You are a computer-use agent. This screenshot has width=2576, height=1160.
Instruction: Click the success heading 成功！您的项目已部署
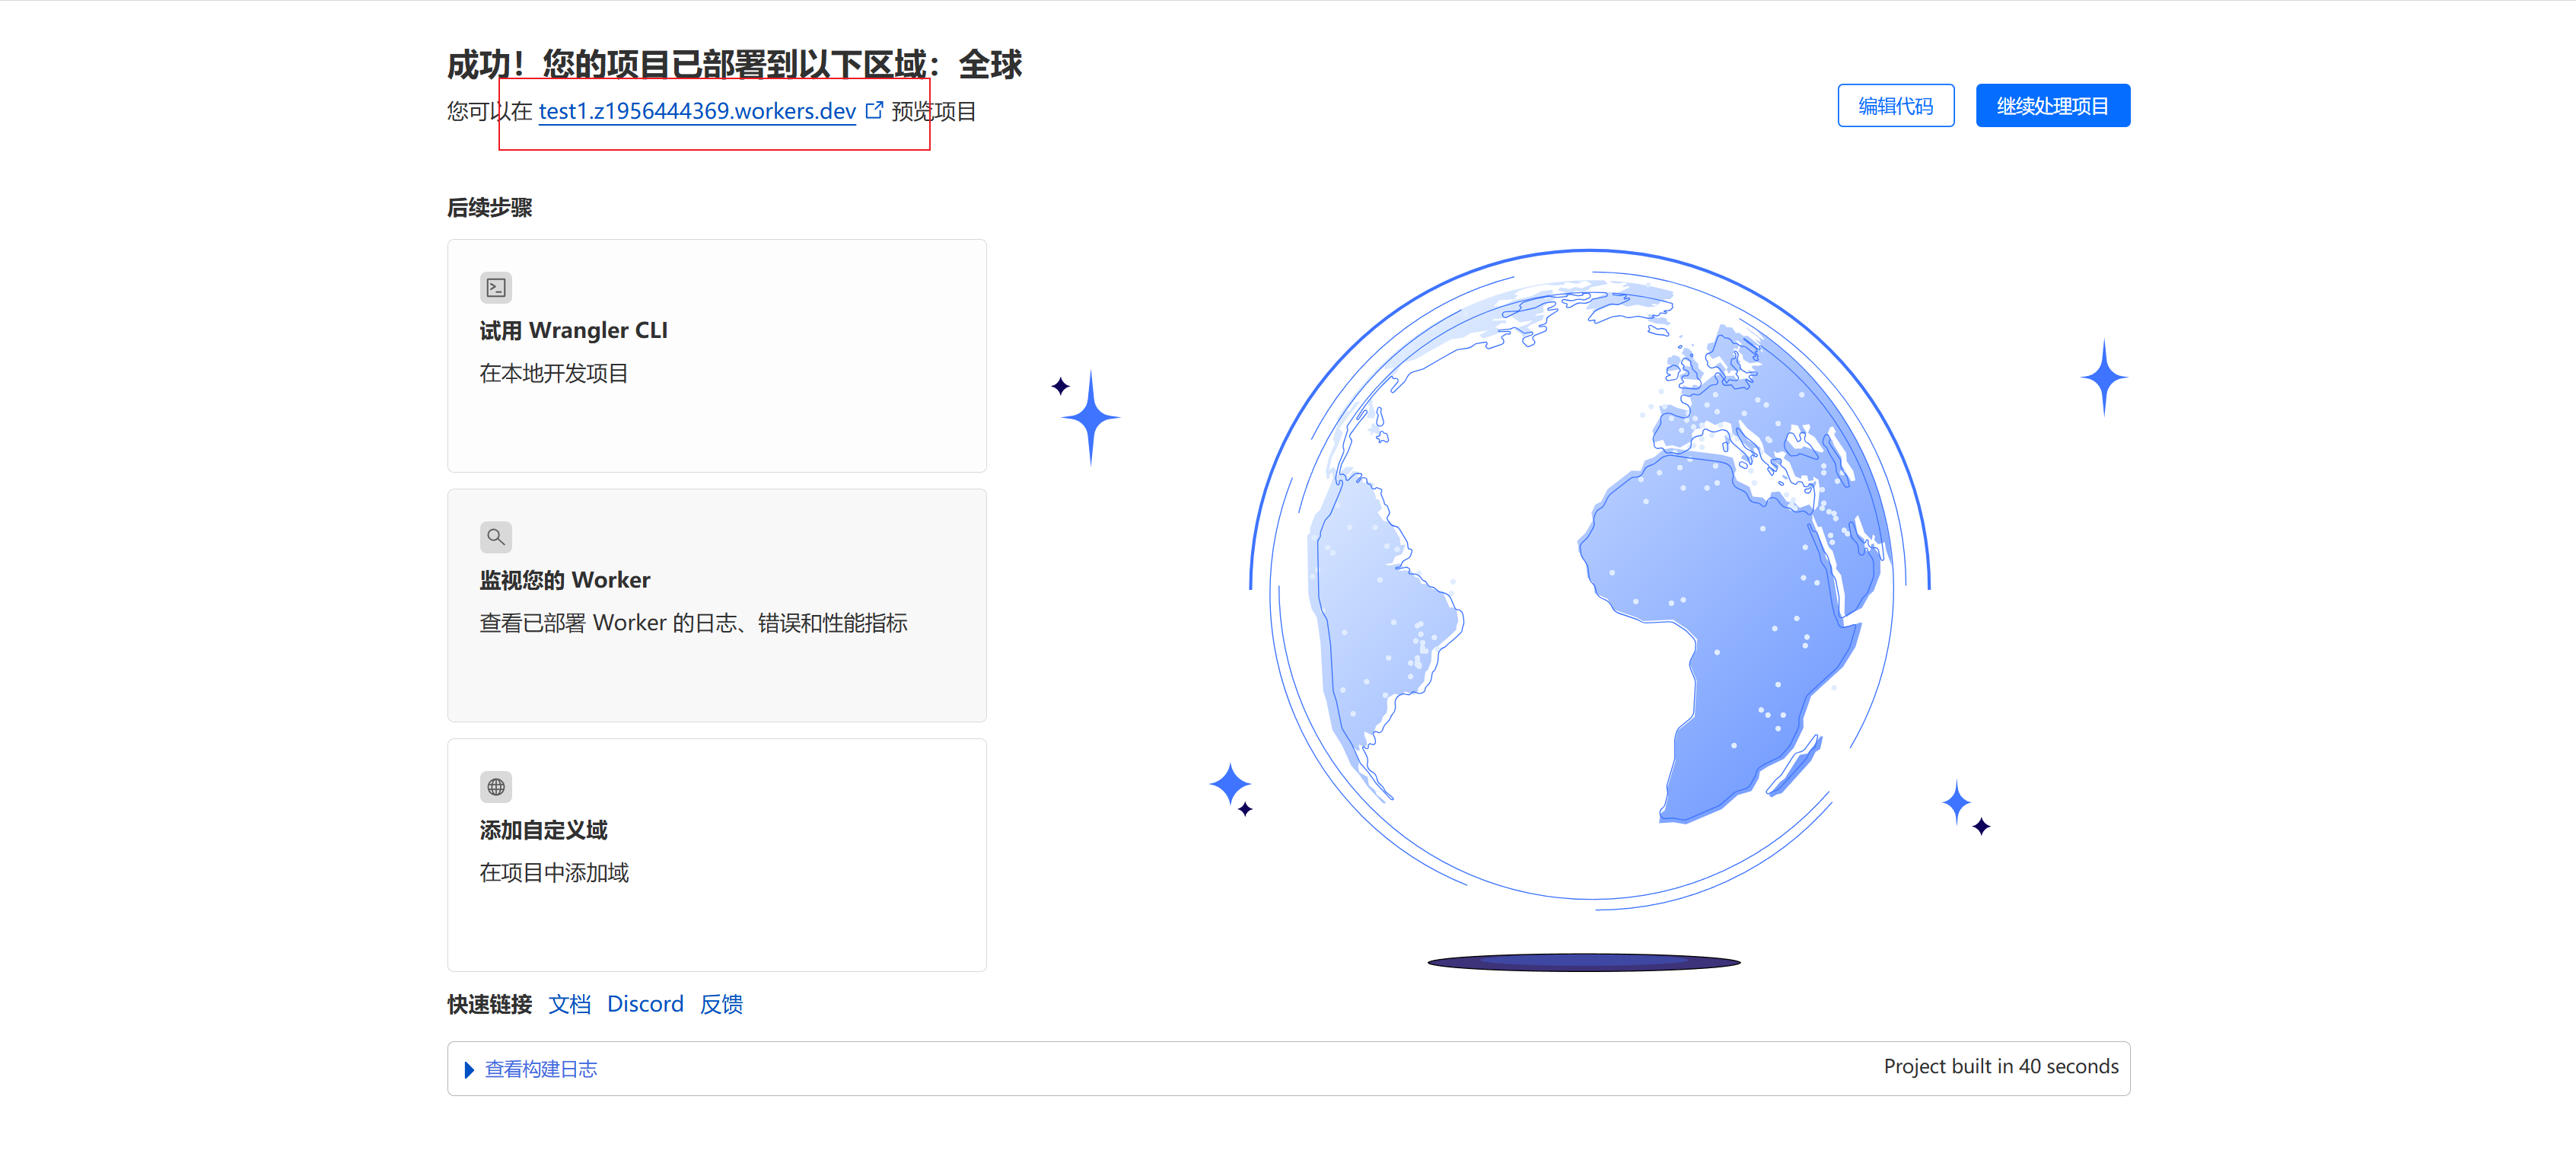[x=734, y=65]
